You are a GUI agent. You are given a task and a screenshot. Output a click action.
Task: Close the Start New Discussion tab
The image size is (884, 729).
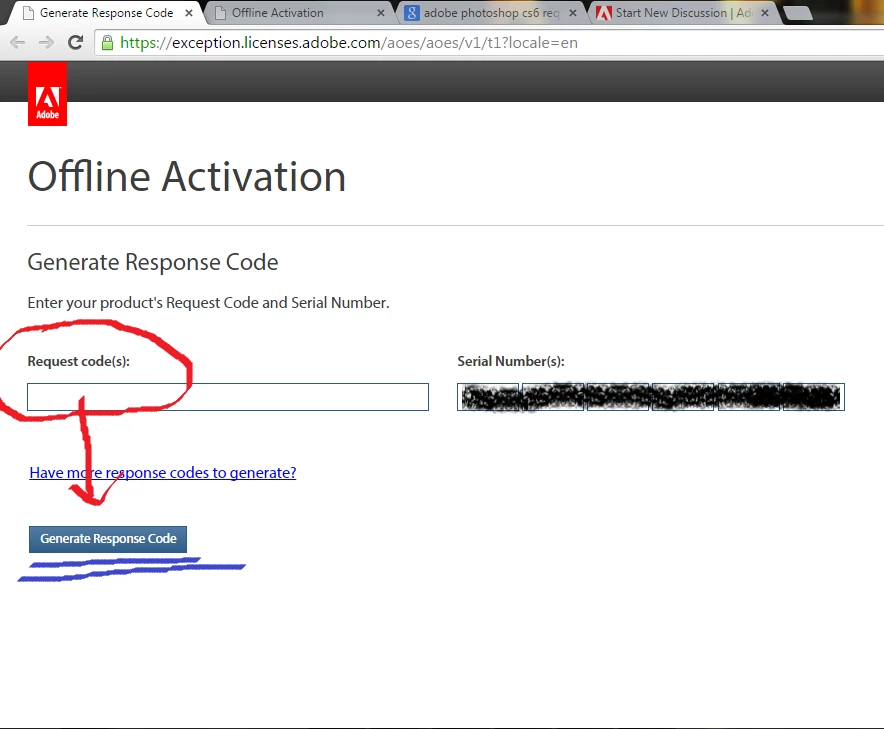pyautogui.click(x=765, y=13)
